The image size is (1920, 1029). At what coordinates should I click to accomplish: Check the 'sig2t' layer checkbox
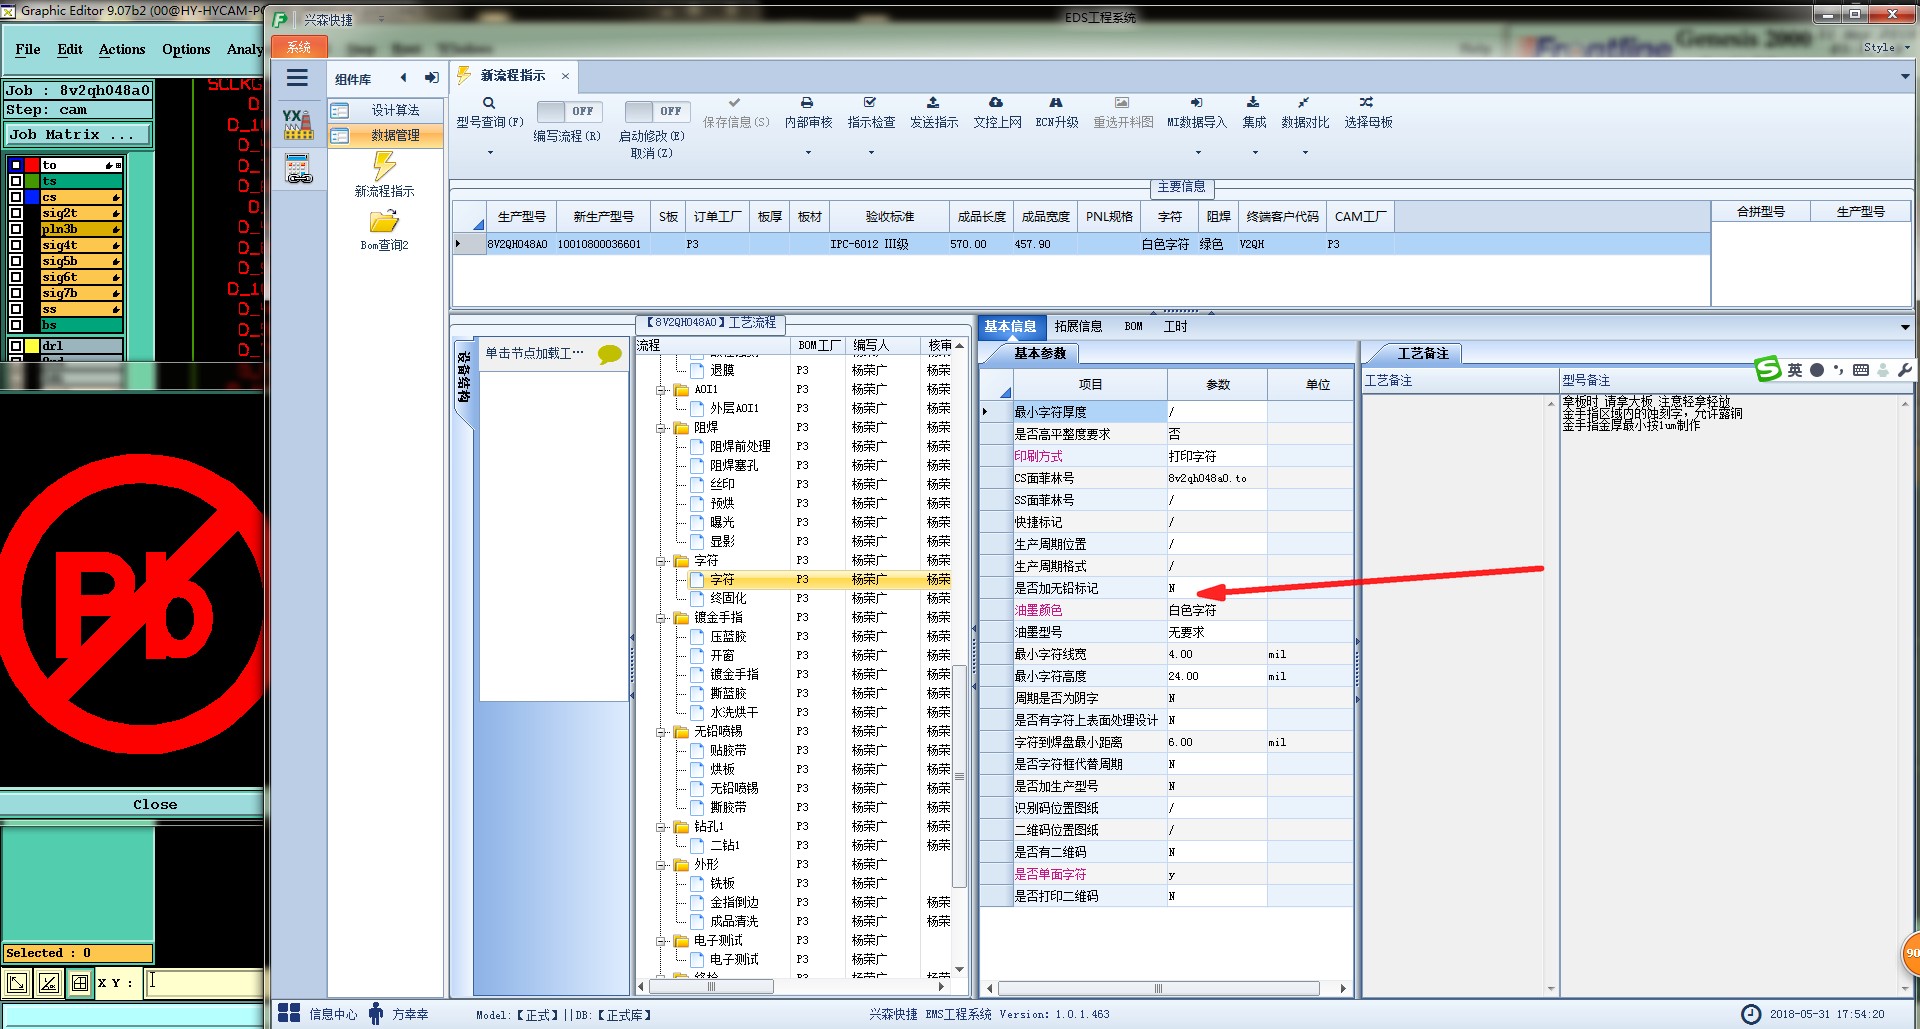(x=16, y=213)
